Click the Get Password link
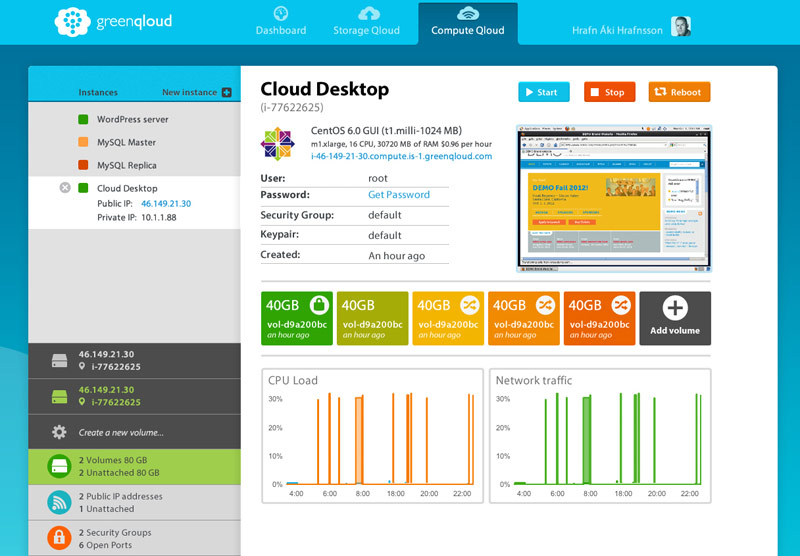 [x=399, y=195]
